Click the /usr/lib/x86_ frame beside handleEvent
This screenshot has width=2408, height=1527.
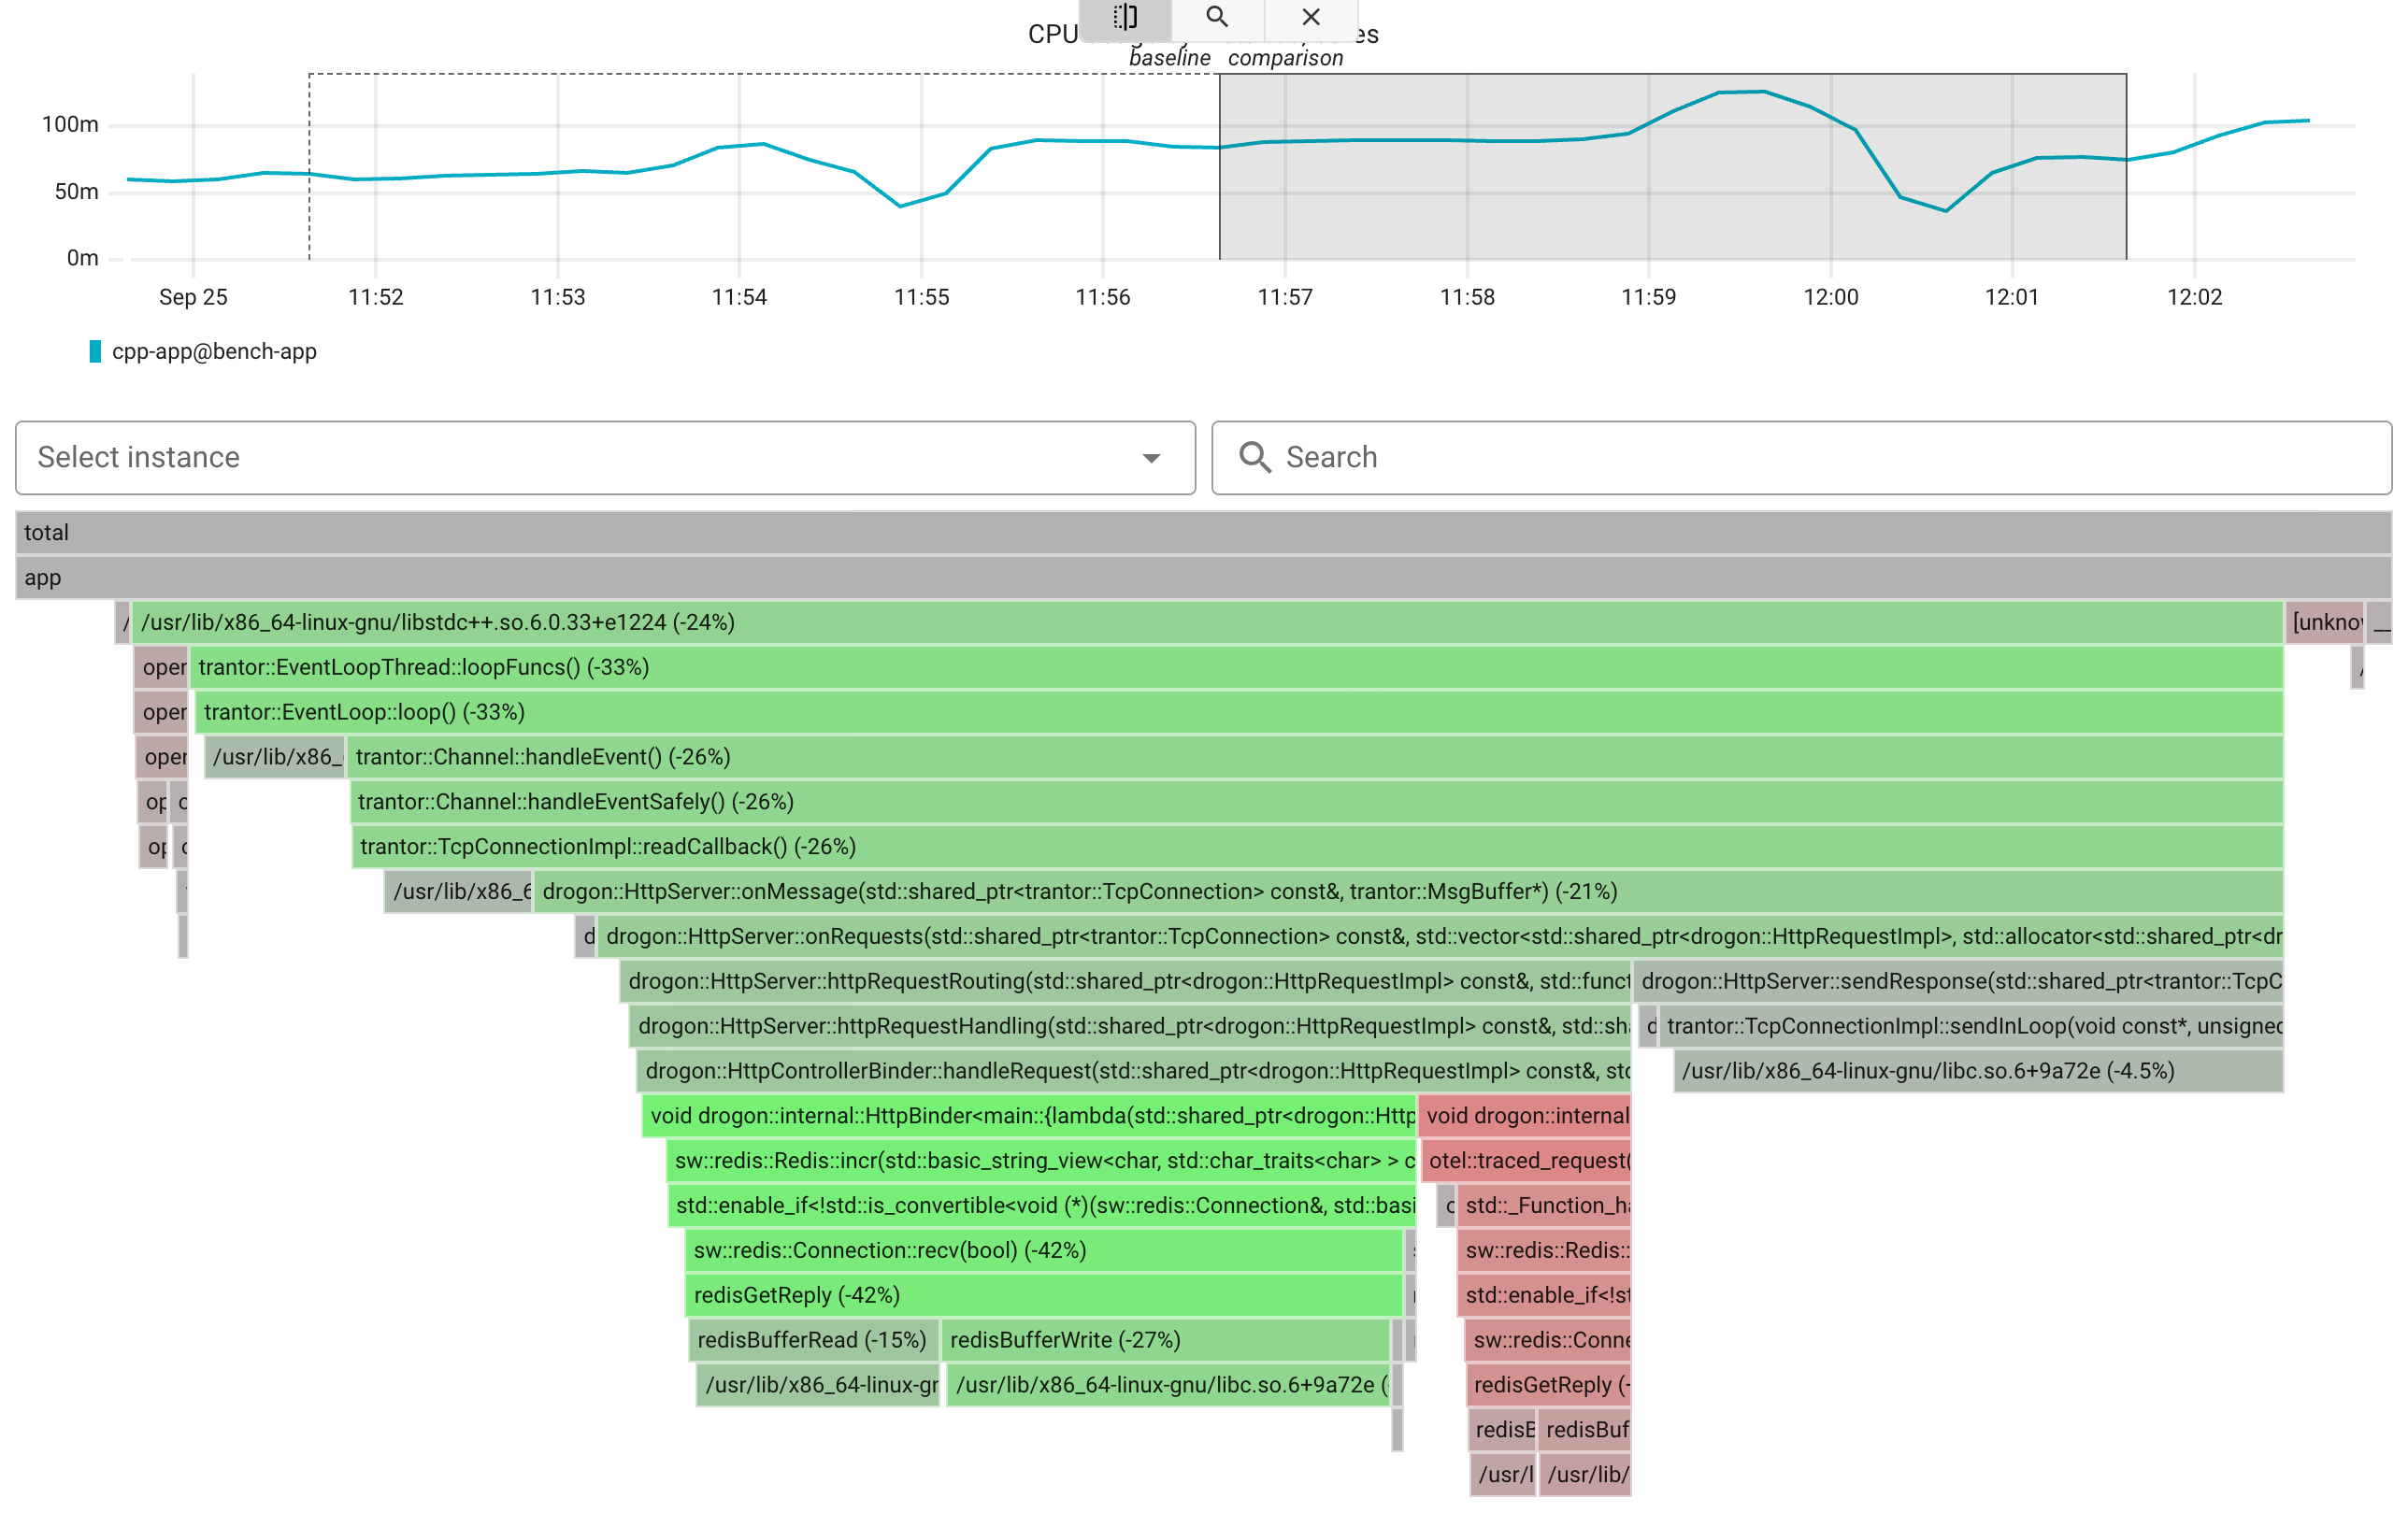(275, 757)
